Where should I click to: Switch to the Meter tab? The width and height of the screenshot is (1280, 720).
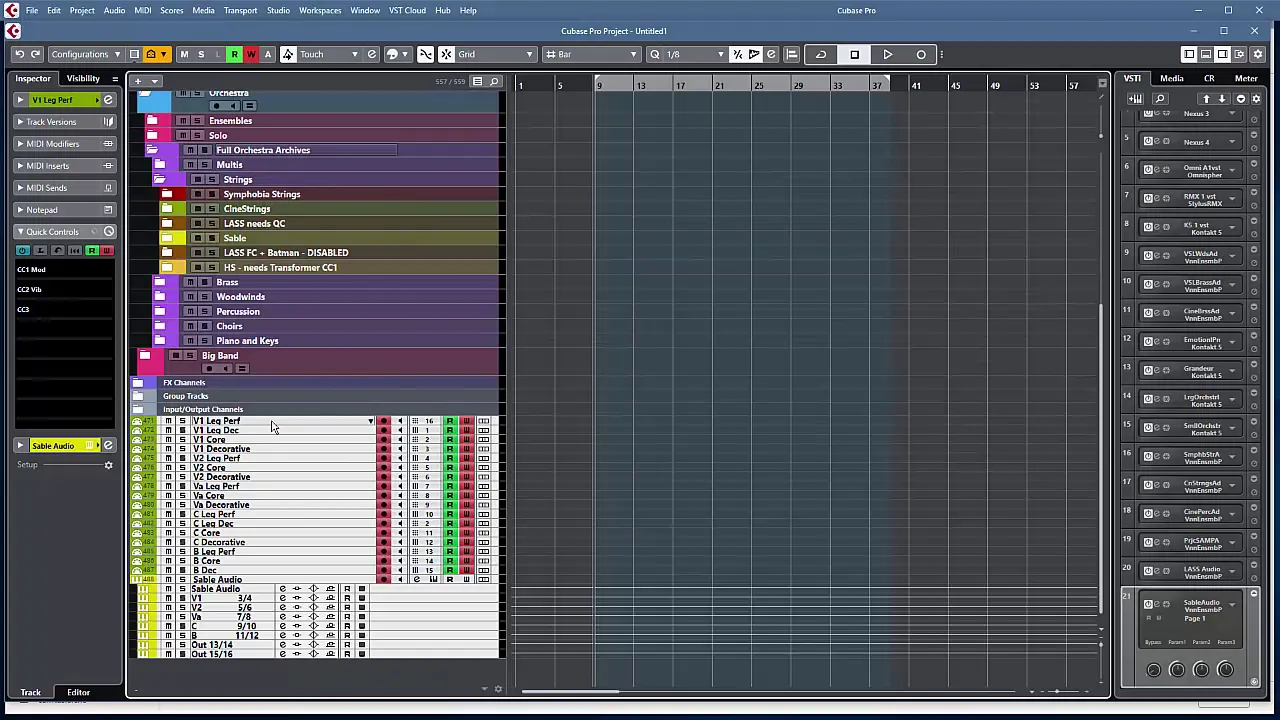(x=1246, y=78)
